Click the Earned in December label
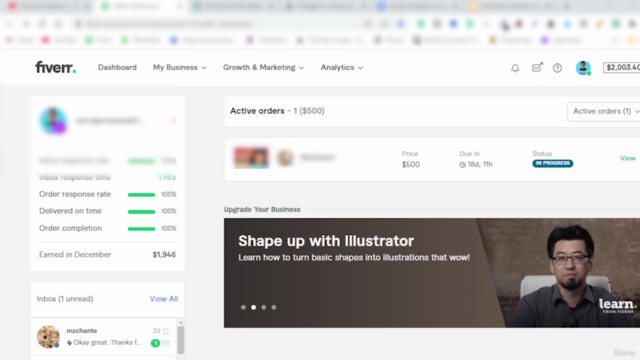Screen dimensions: 640x360 coord(75,255)
